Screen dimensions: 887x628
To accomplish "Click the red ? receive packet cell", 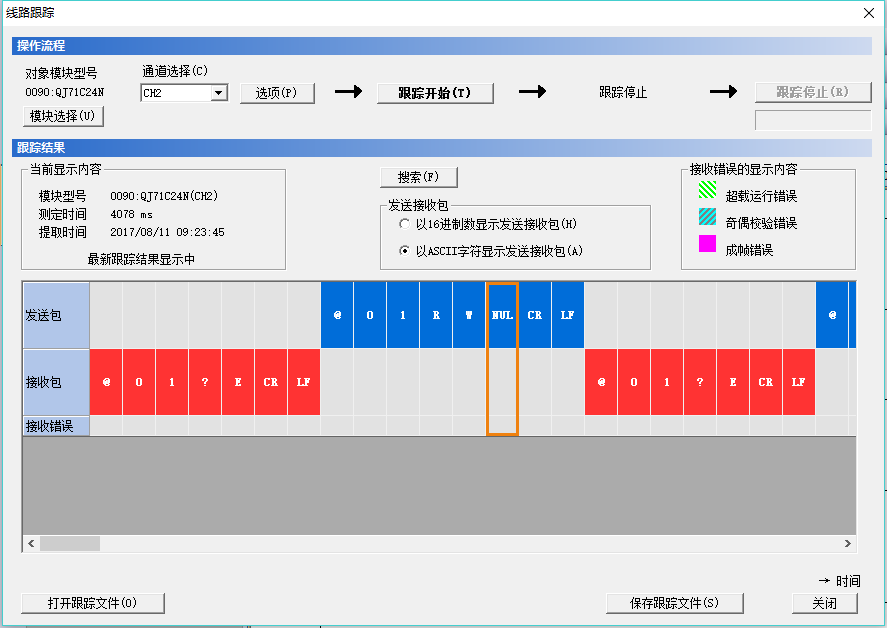I will (x=205, y=382).
